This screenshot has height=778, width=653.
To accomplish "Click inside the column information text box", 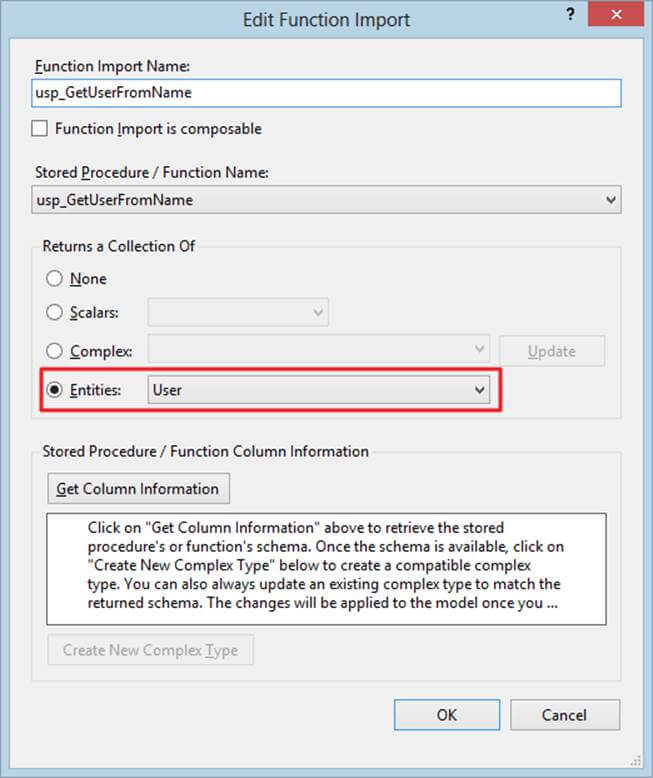I will coord(326,570).
